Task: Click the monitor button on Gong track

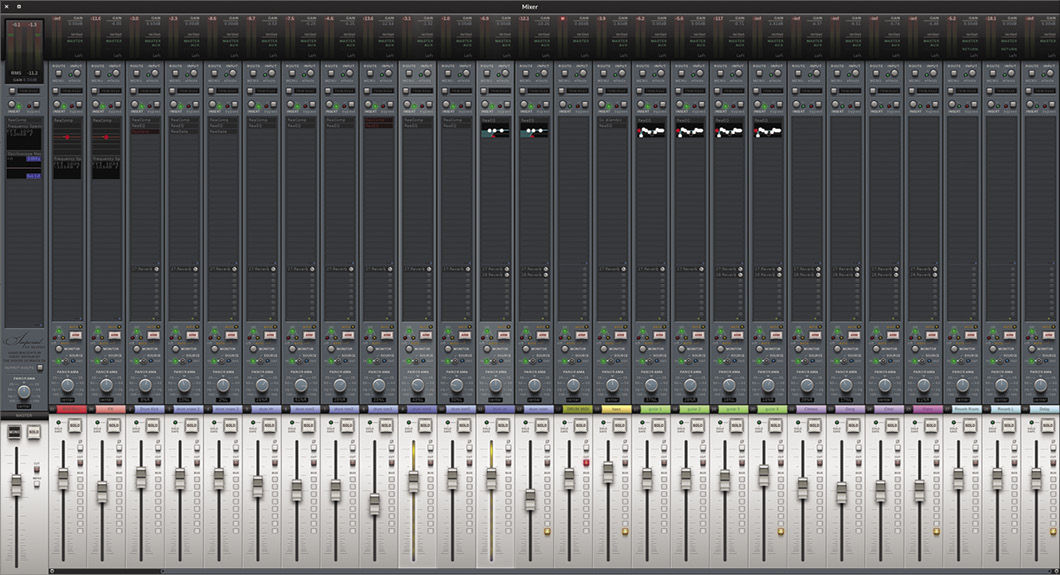Action: click(x=837, y=349)
